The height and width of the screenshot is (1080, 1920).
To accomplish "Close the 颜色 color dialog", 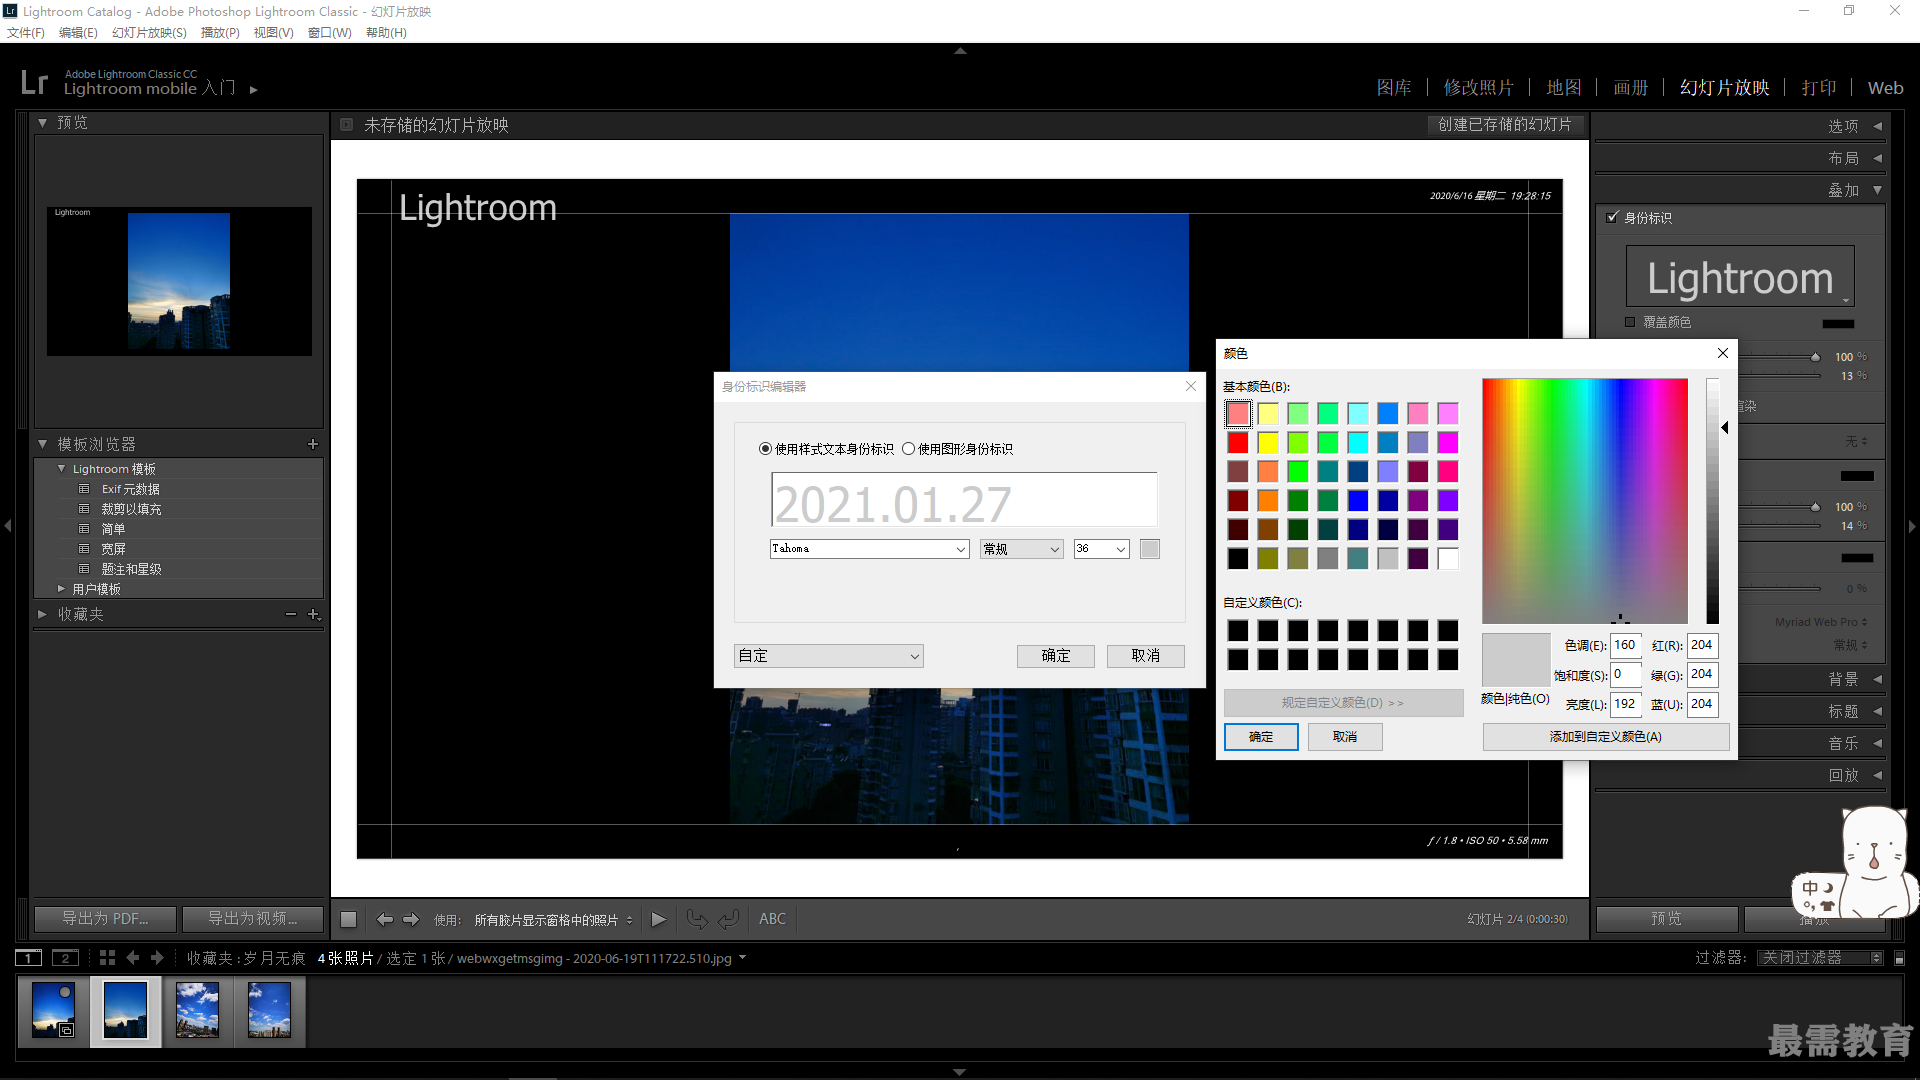I will tap(1723, 353).
